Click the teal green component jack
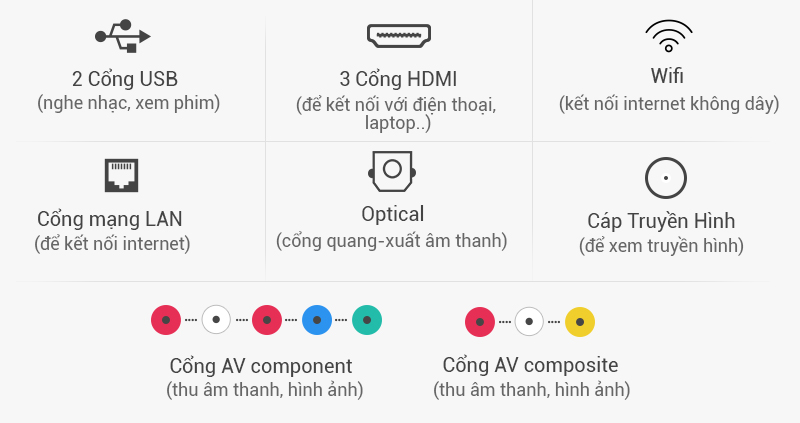The height and width of the screenshot is (423, 800). 367,320
